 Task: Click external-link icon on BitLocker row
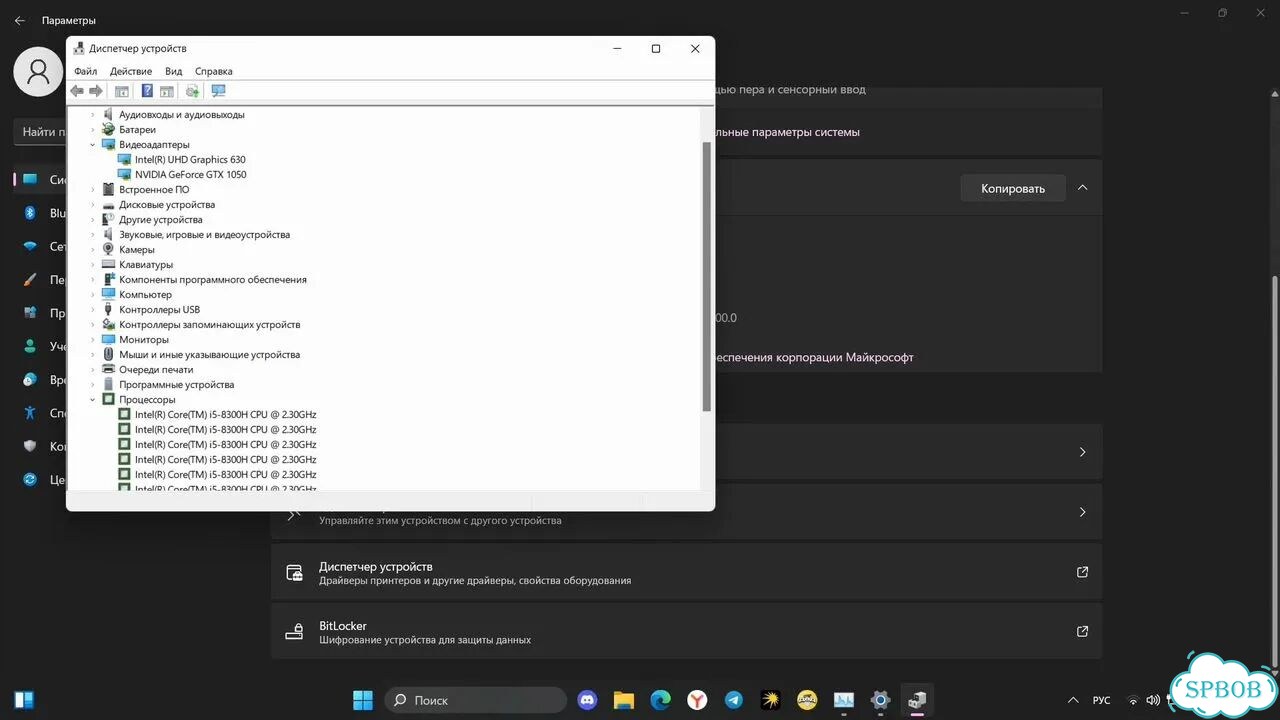click(1082, 631)
